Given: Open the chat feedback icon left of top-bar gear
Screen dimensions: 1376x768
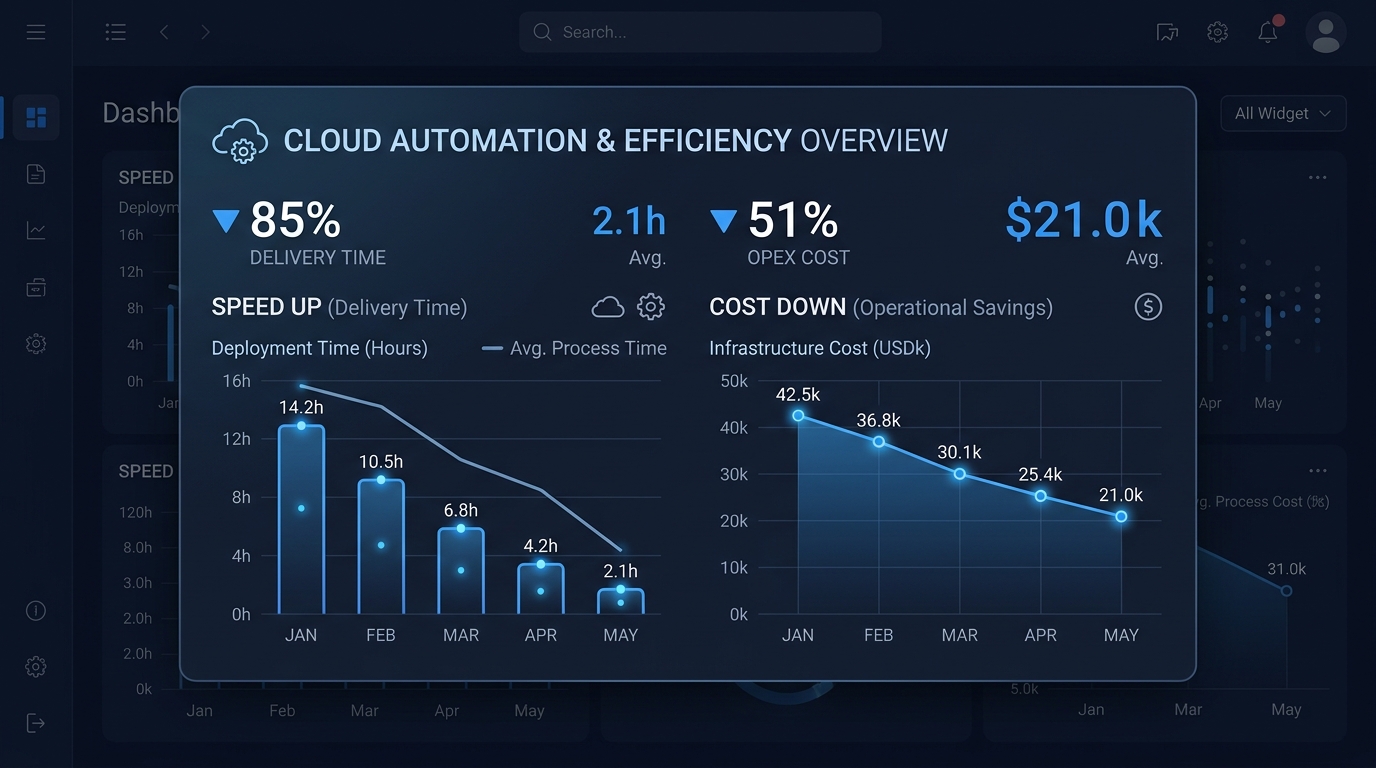Looking at the screenshot, I should pyautogui.click(x=1167, y=32).
